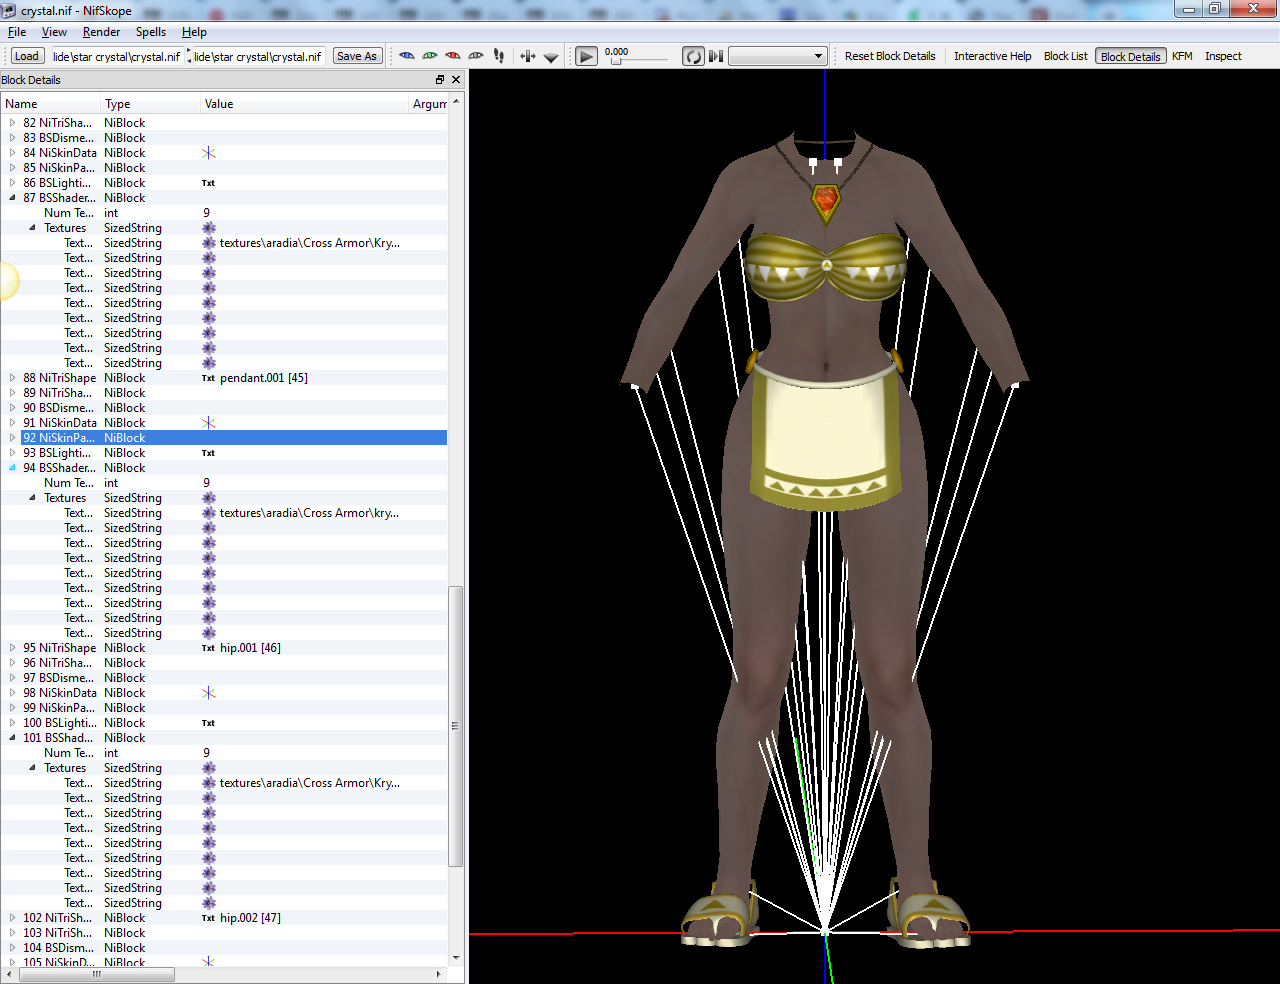This screenshot has width=1280, height=984.
Task: Collapse the 101 BSShad block
Action: (13, 738)
